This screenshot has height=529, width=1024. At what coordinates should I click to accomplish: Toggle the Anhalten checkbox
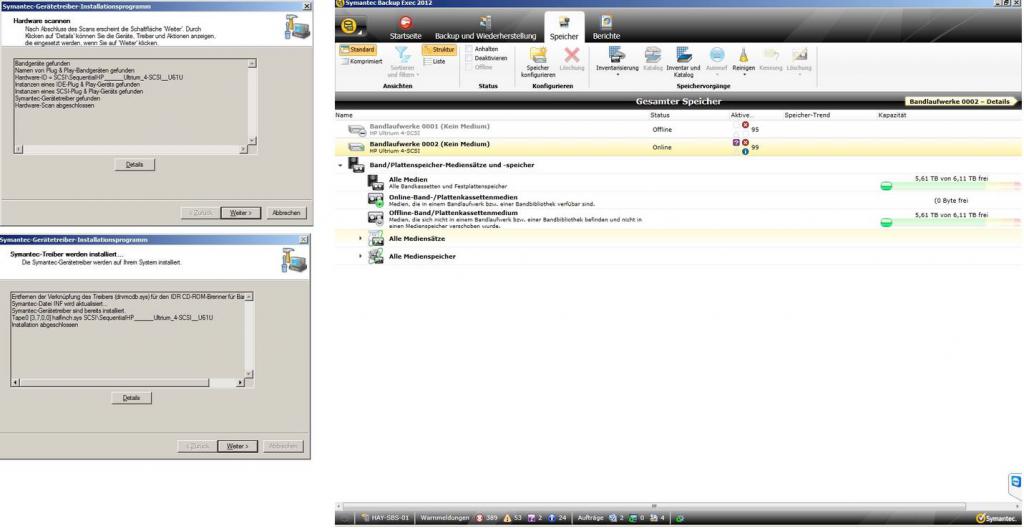pos(468,49)
